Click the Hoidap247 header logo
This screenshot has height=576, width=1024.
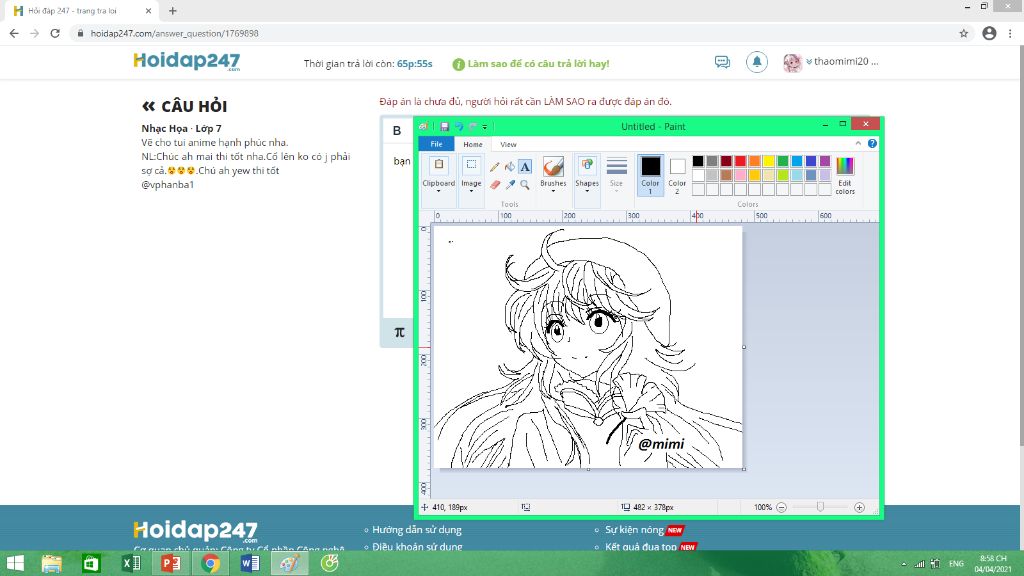pos(187,61)
